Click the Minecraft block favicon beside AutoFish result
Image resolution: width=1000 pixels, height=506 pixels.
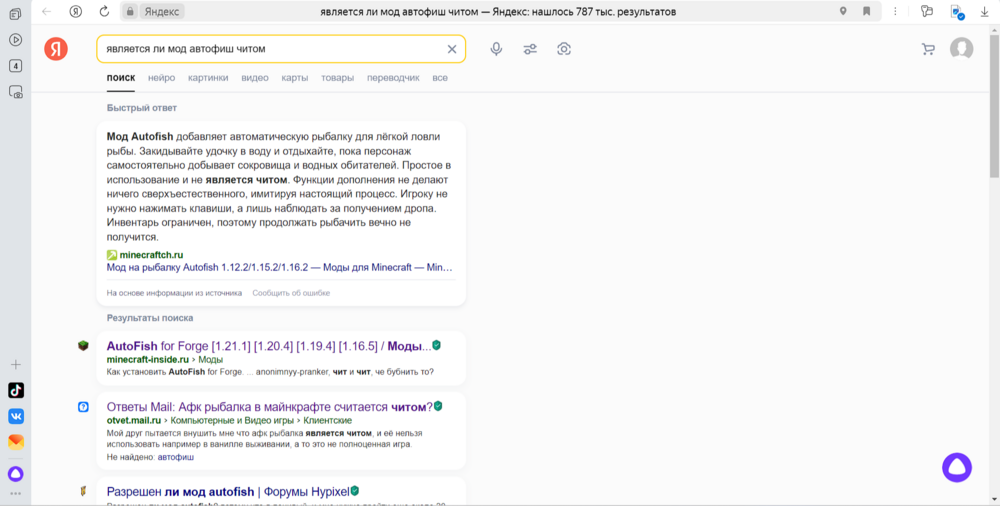pyautogui.click(x=83, y=346)
